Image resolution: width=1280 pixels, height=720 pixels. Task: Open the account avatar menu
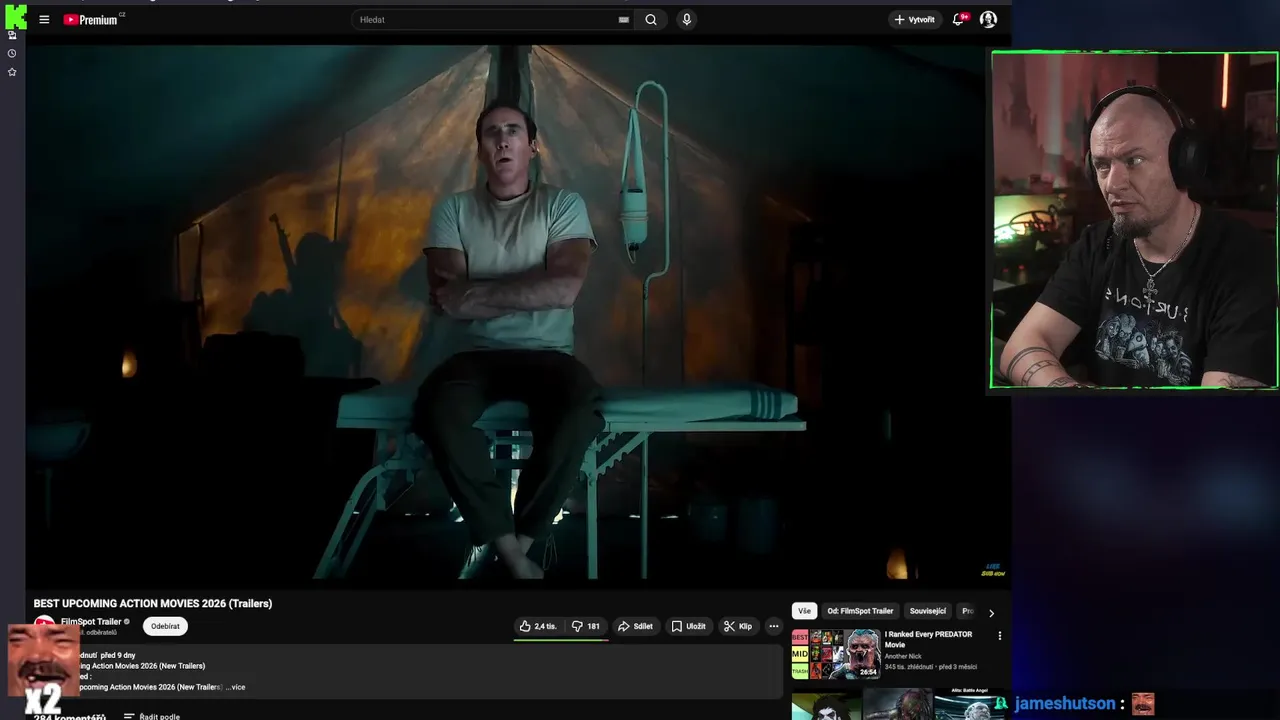click(988, 19)
